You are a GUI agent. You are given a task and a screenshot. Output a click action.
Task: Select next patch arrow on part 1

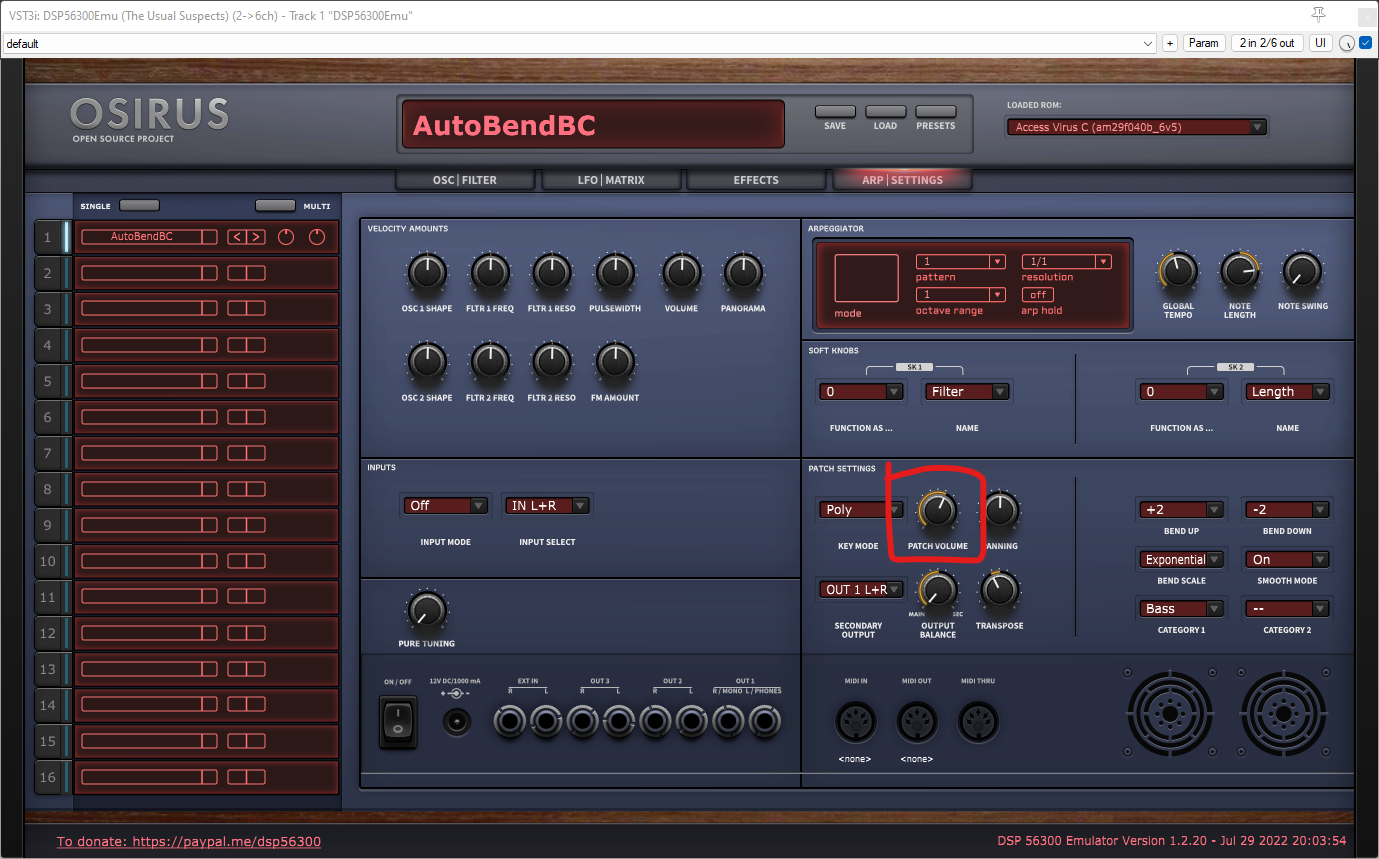[x=256, y=237]
